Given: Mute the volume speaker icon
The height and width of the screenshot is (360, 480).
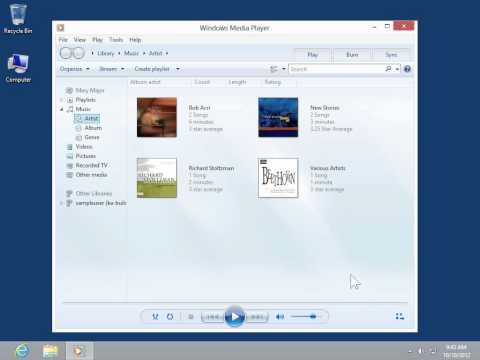Looking at the screenshot, I should click(x=280, y=316).
